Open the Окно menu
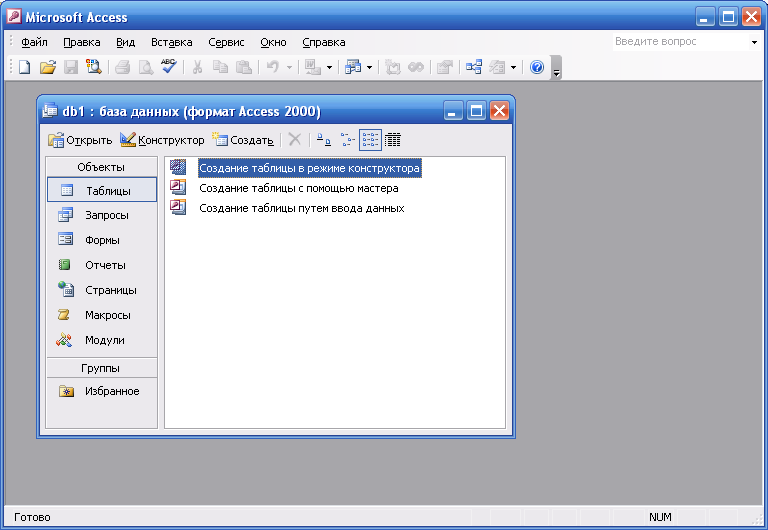Viewport: 768px width, 530px height. click(273, 42)
